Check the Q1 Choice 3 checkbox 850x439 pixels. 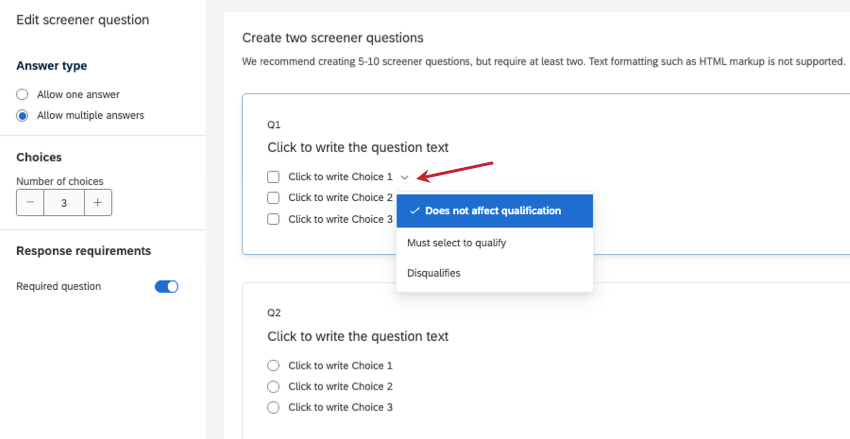click(x=273, y=219)
